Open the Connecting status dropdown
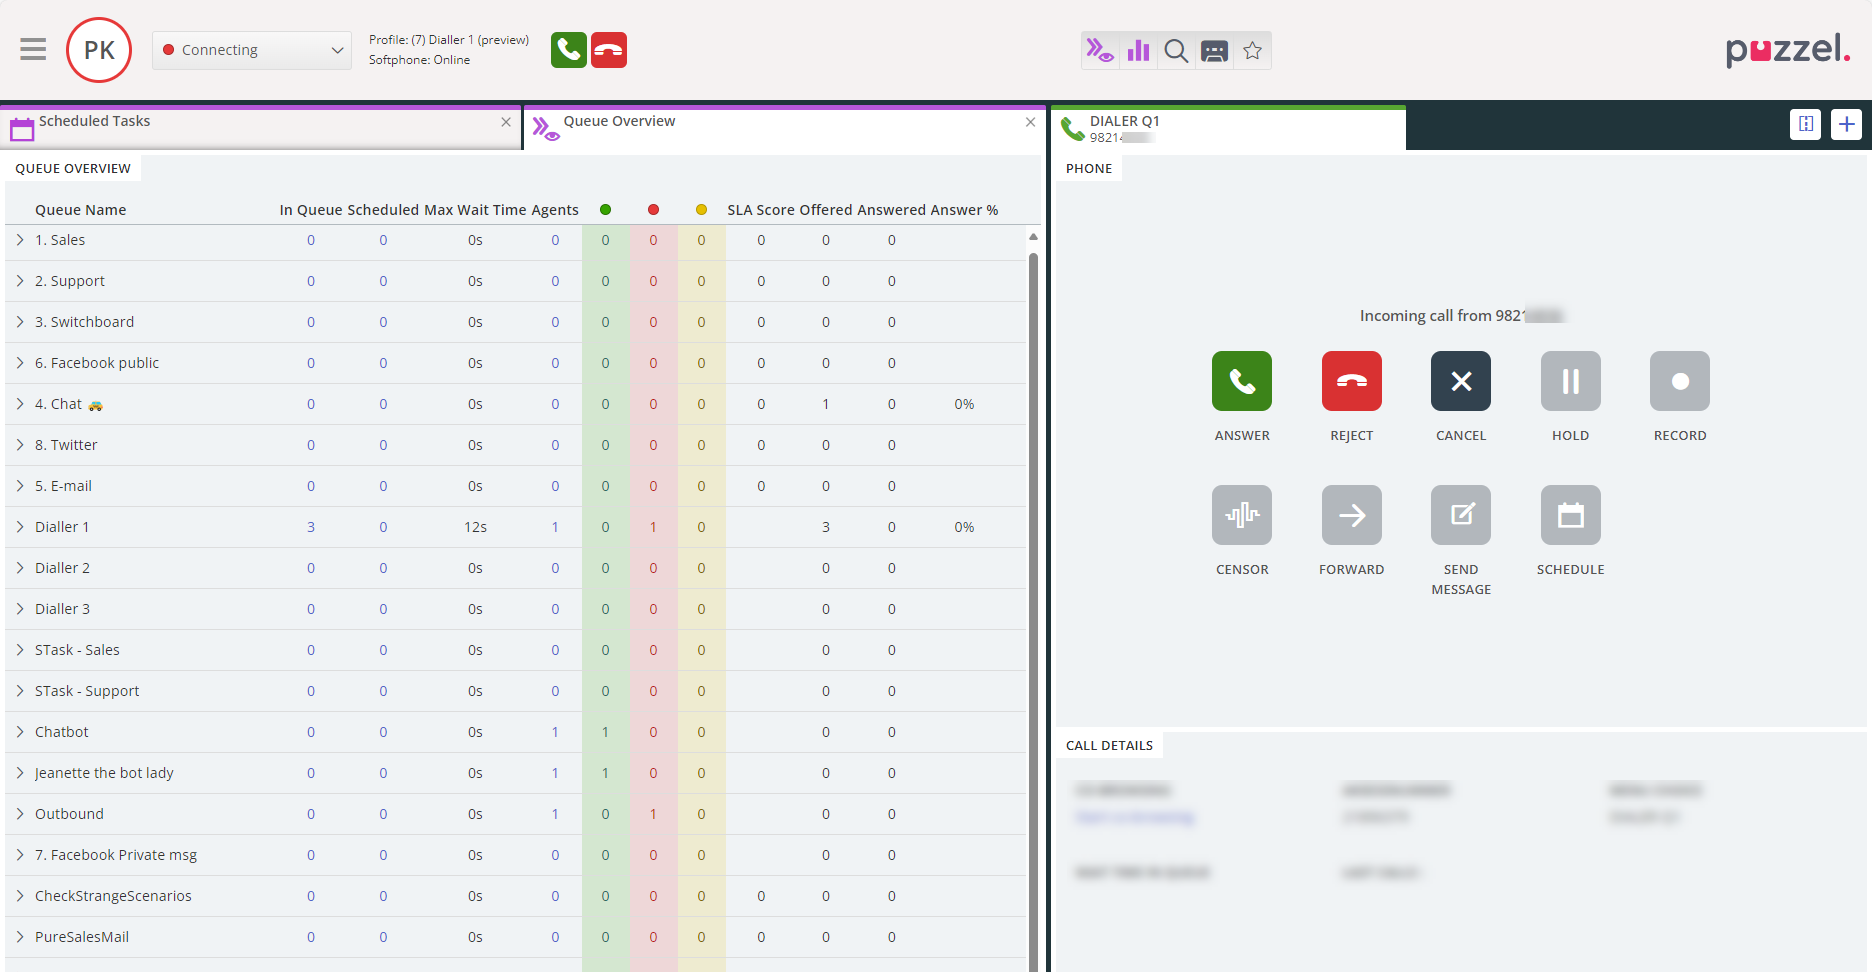This screenshot has width=1872, height=972. tap(252, 50)
